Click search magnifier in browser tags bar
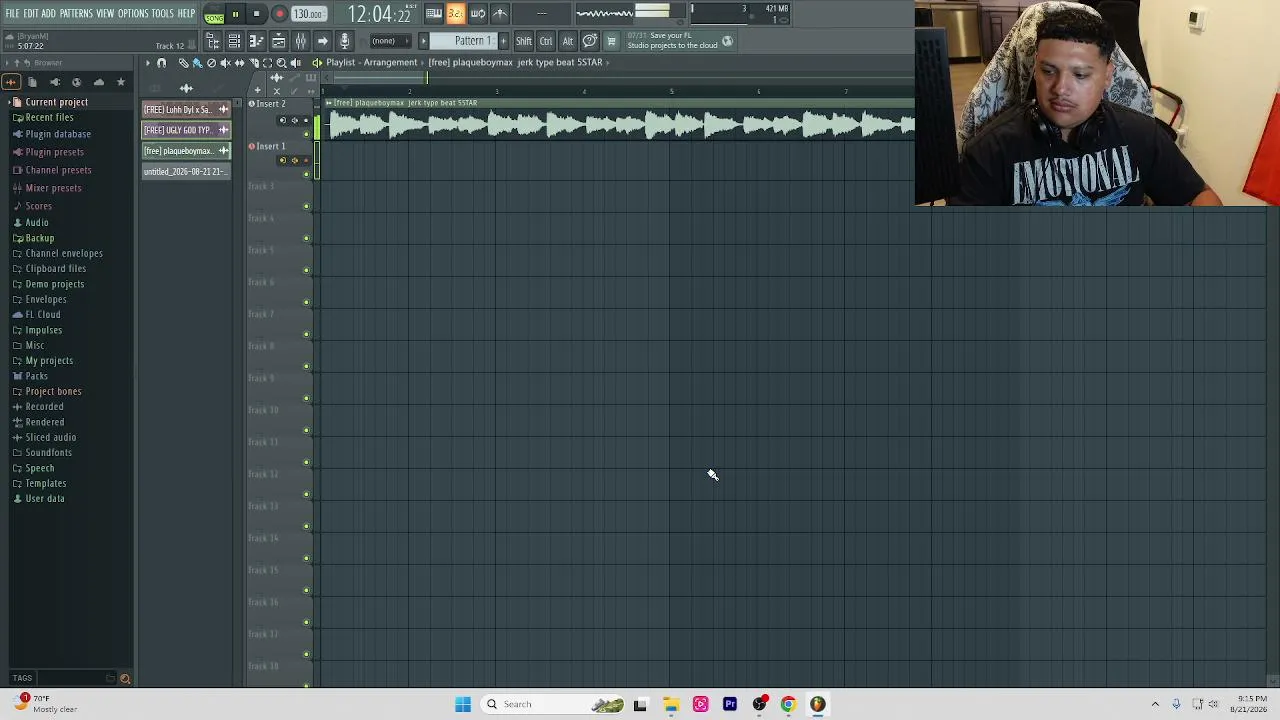 (x=125, y=679)
